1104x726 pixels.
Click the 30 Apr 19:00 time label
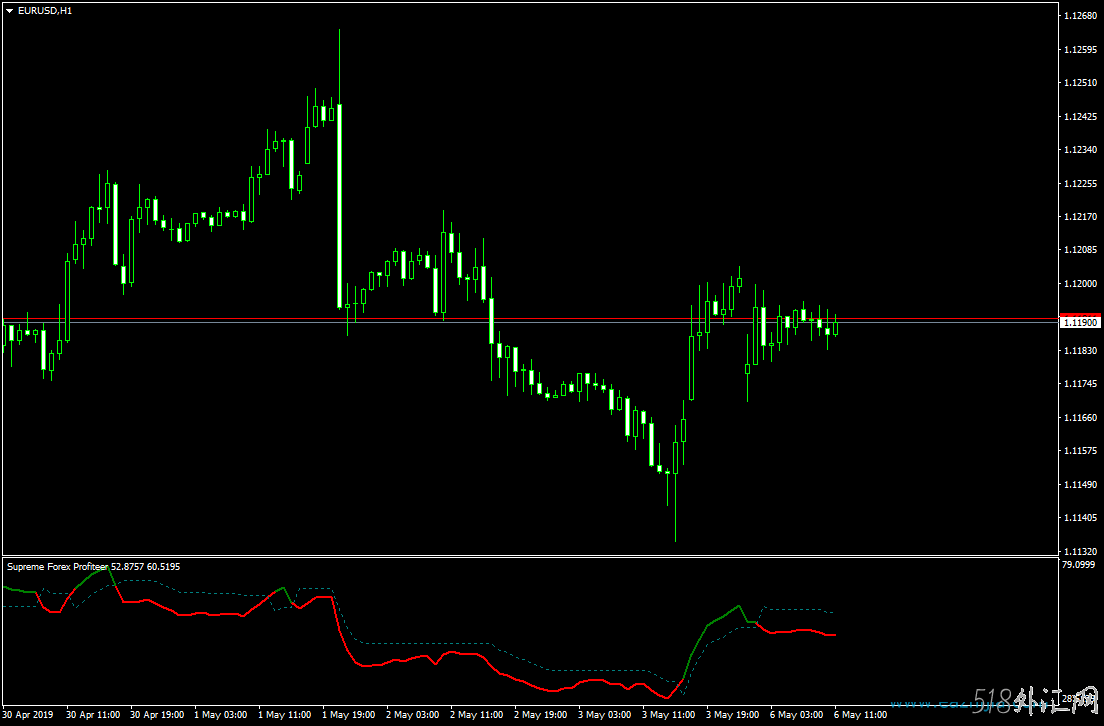pyautogui.click(x=157, y=715)
